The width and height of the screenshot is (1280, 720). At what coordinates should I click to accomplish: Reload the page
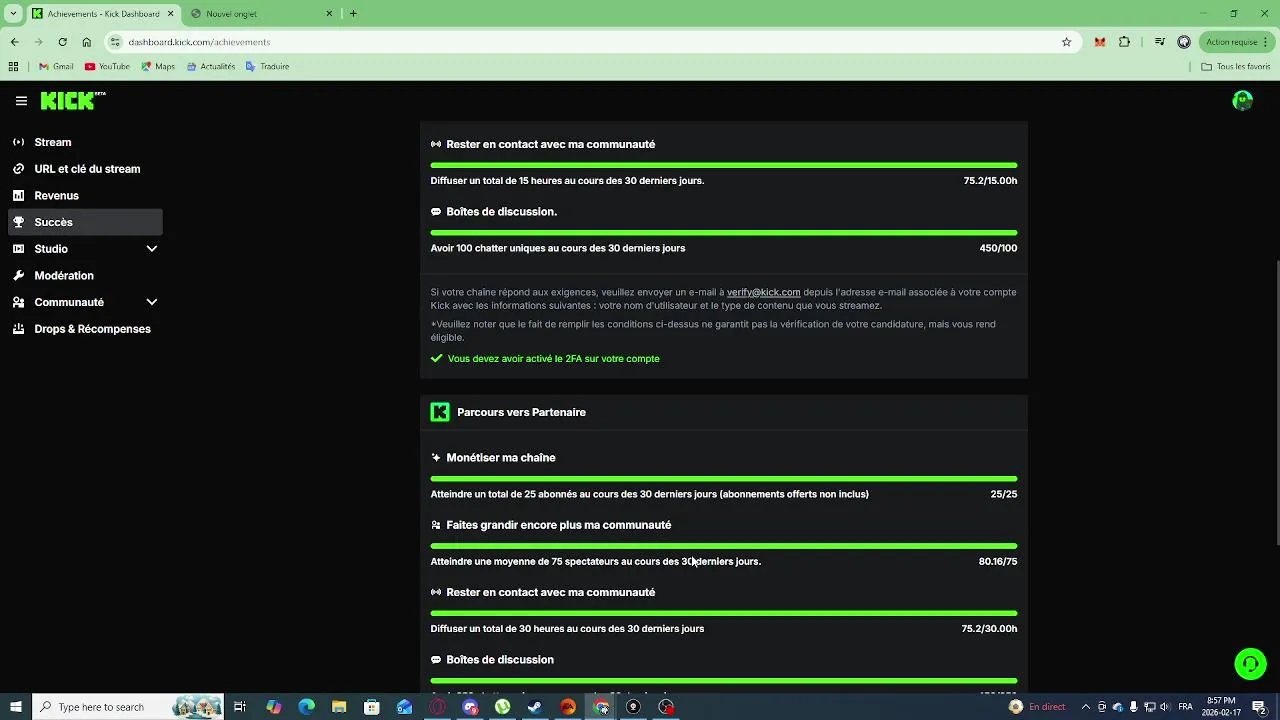(62, 42)
